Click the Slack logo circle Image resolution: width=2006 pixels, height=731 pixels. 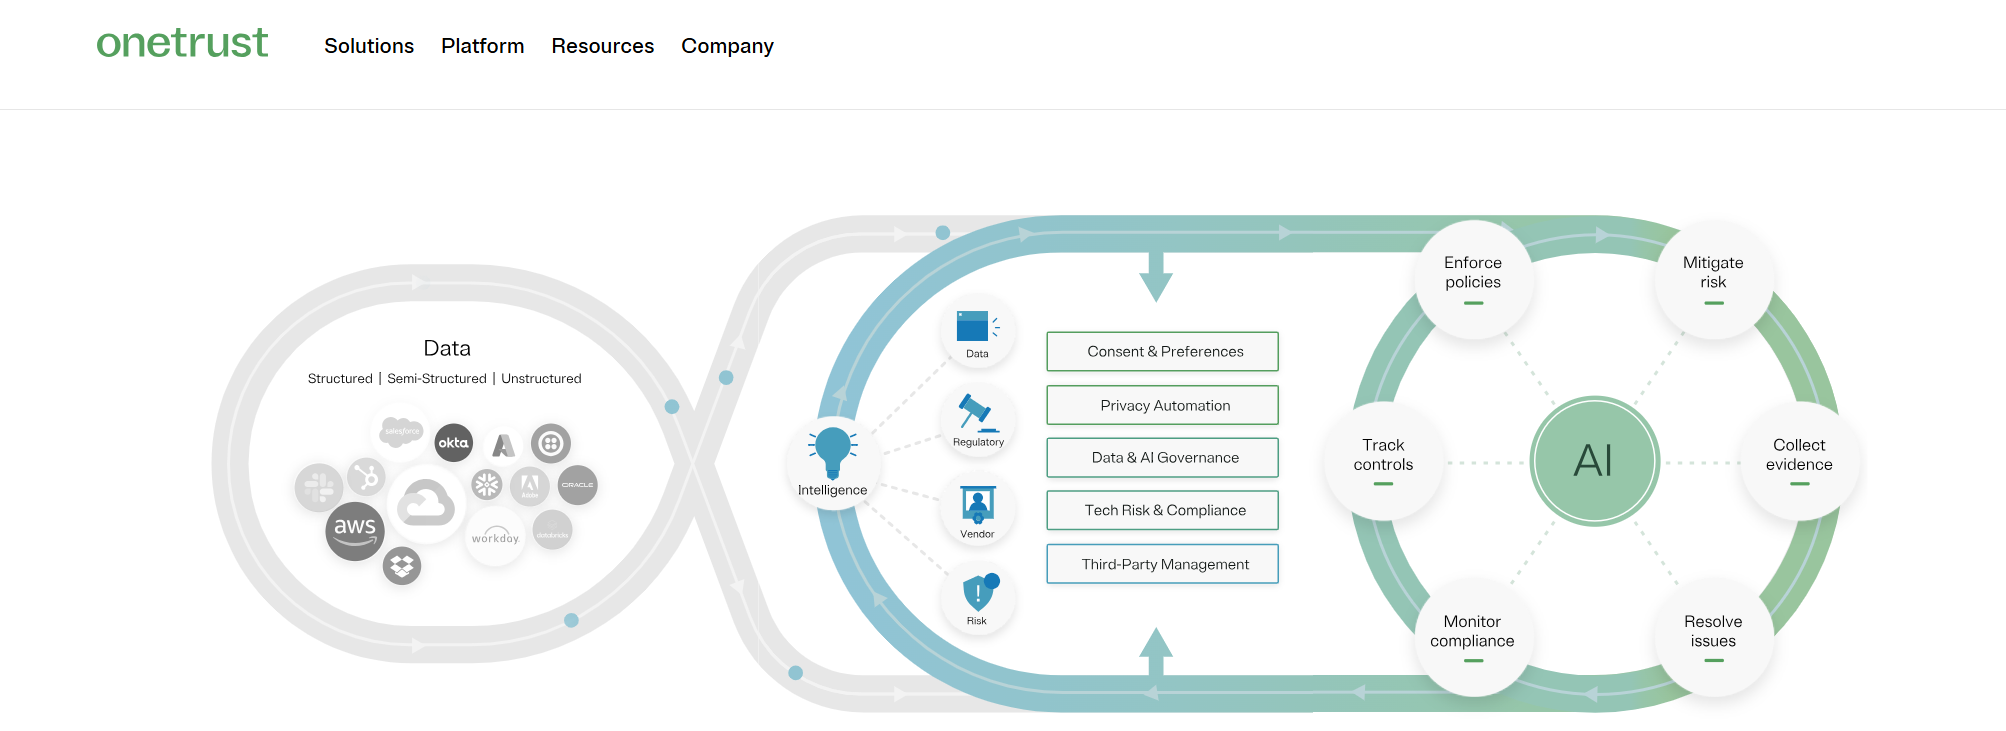319,488
